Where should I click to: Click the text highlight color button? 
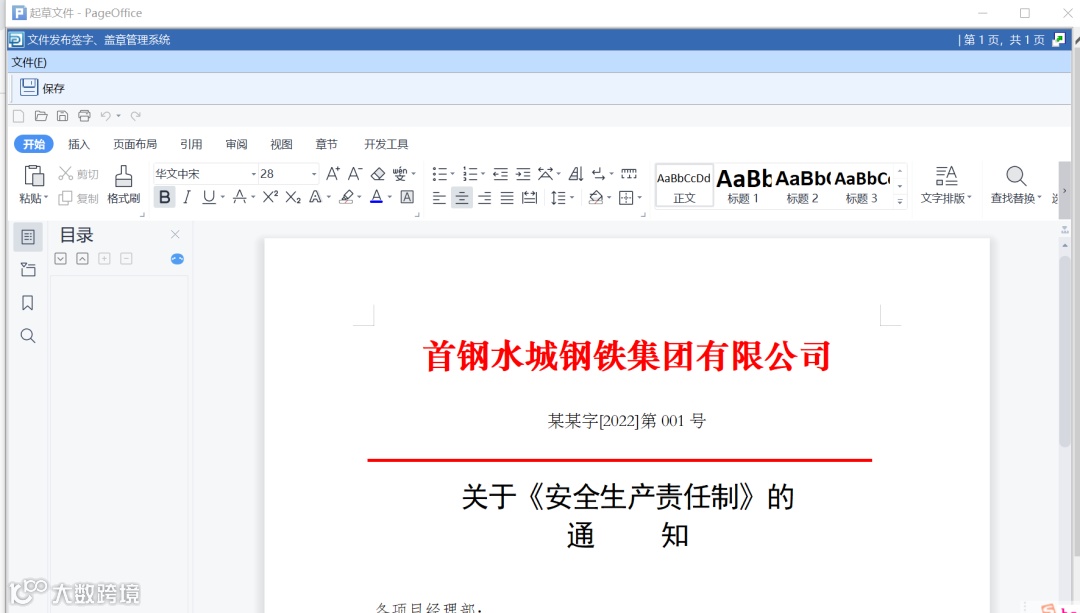346,198
